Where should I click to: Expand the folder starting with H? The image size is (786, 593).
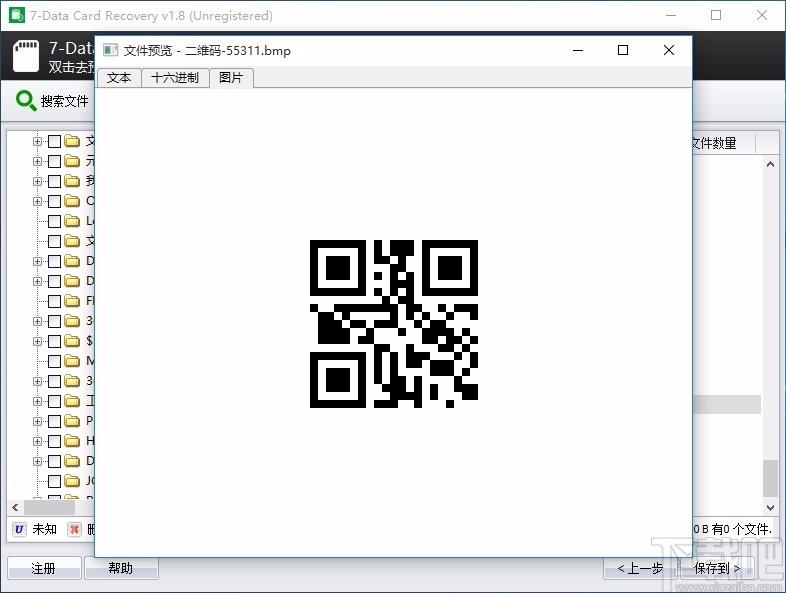[x=37, y=442]
